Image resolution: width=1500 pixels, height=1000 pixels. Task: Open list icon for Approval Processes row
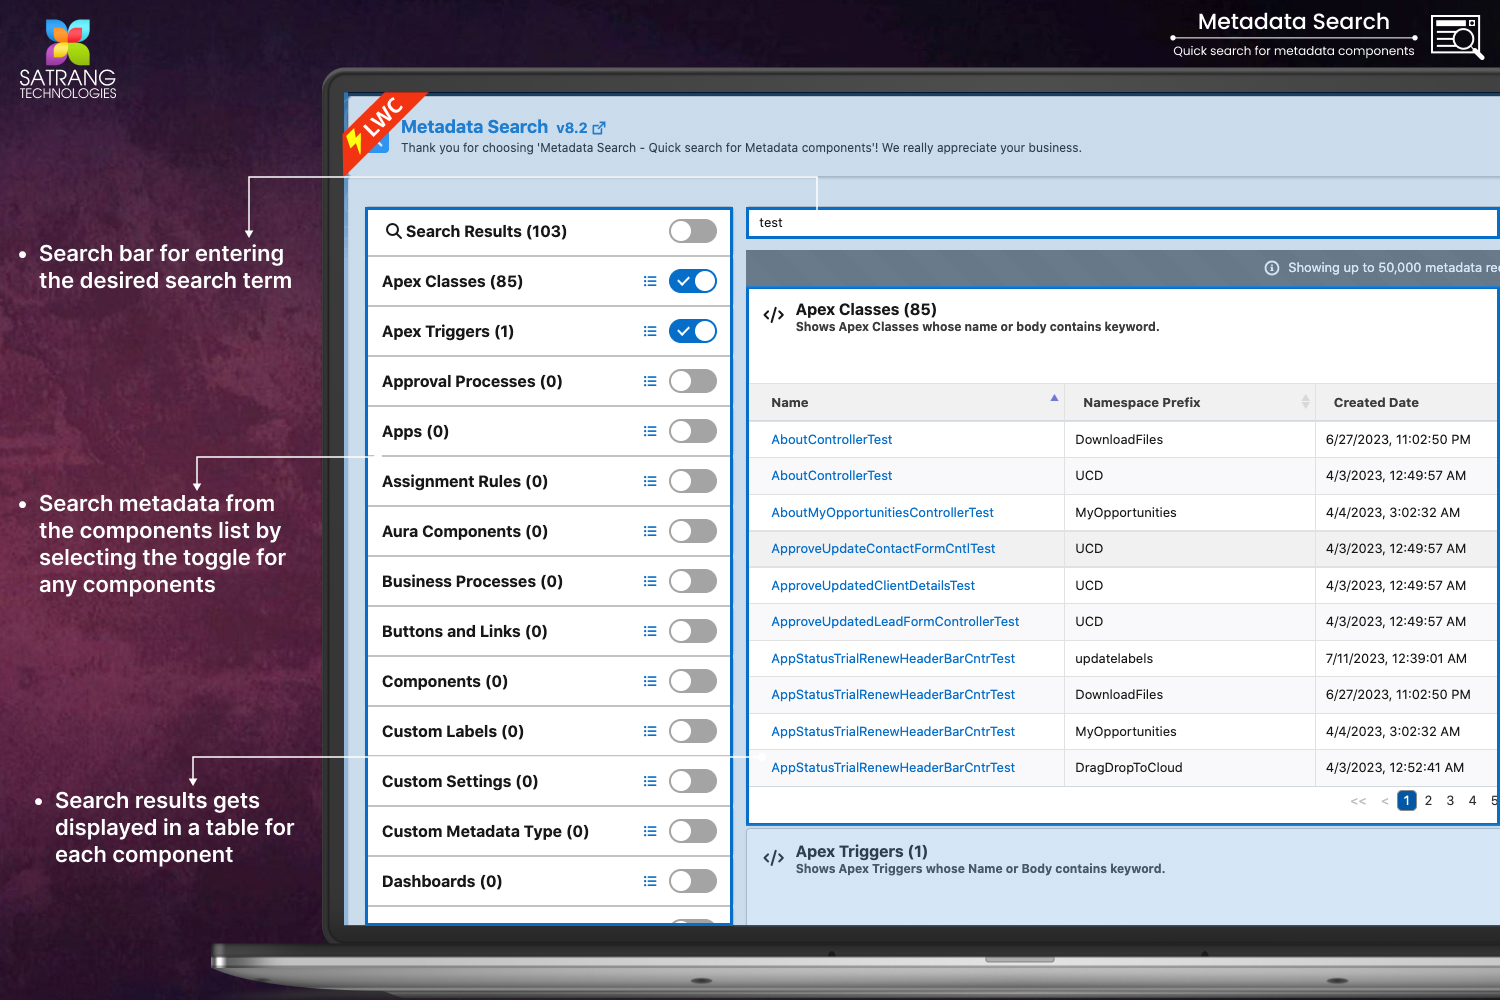650,381
